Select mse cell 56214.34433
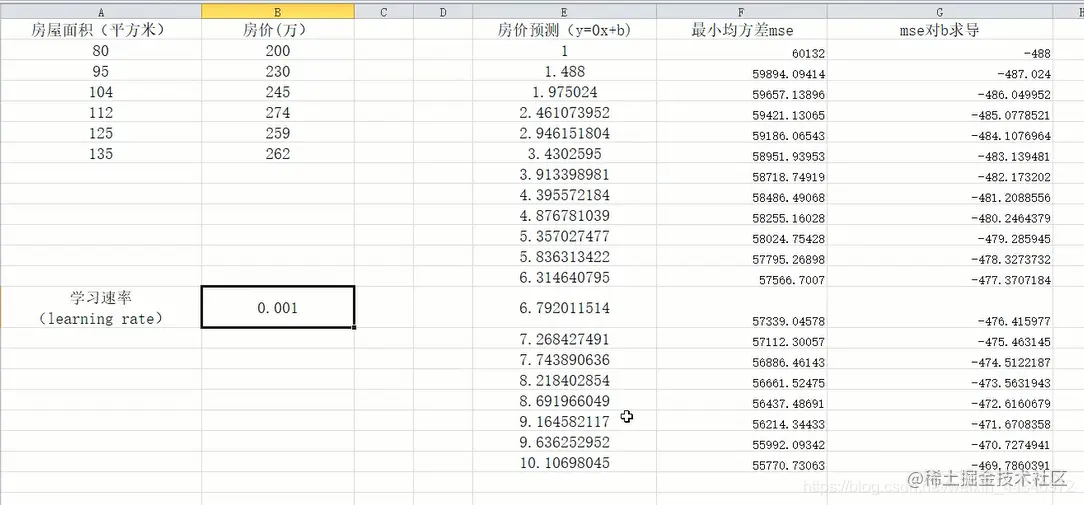Viewport: 1084px width, 505px height. coord(742,421)
